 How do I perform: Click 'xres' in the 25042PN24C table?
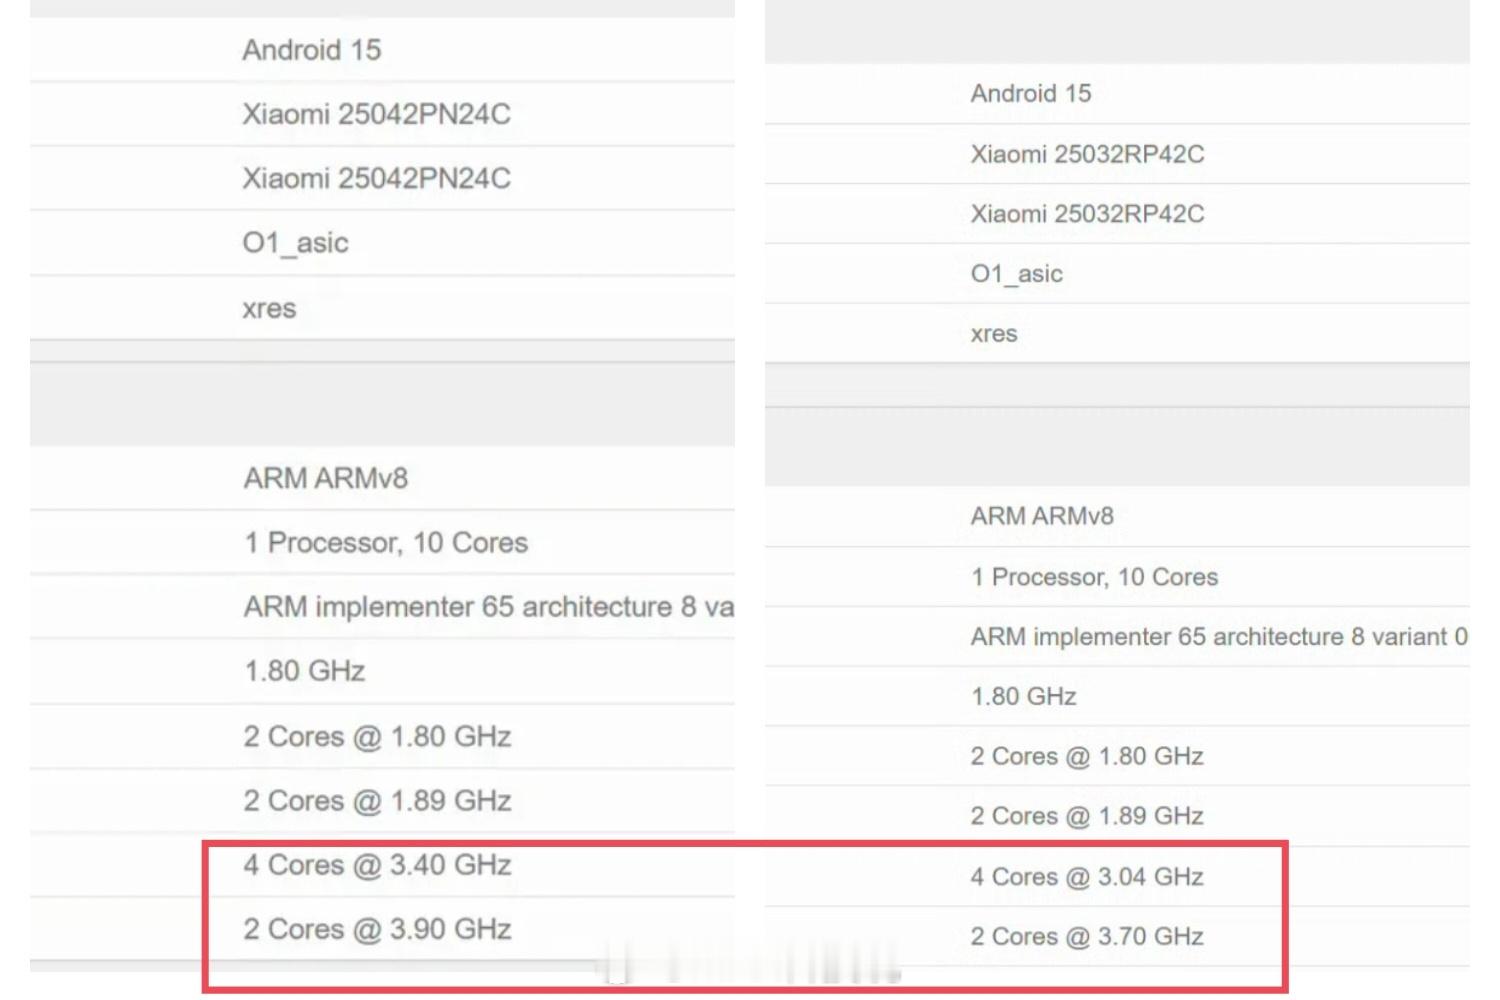(269, 309)
